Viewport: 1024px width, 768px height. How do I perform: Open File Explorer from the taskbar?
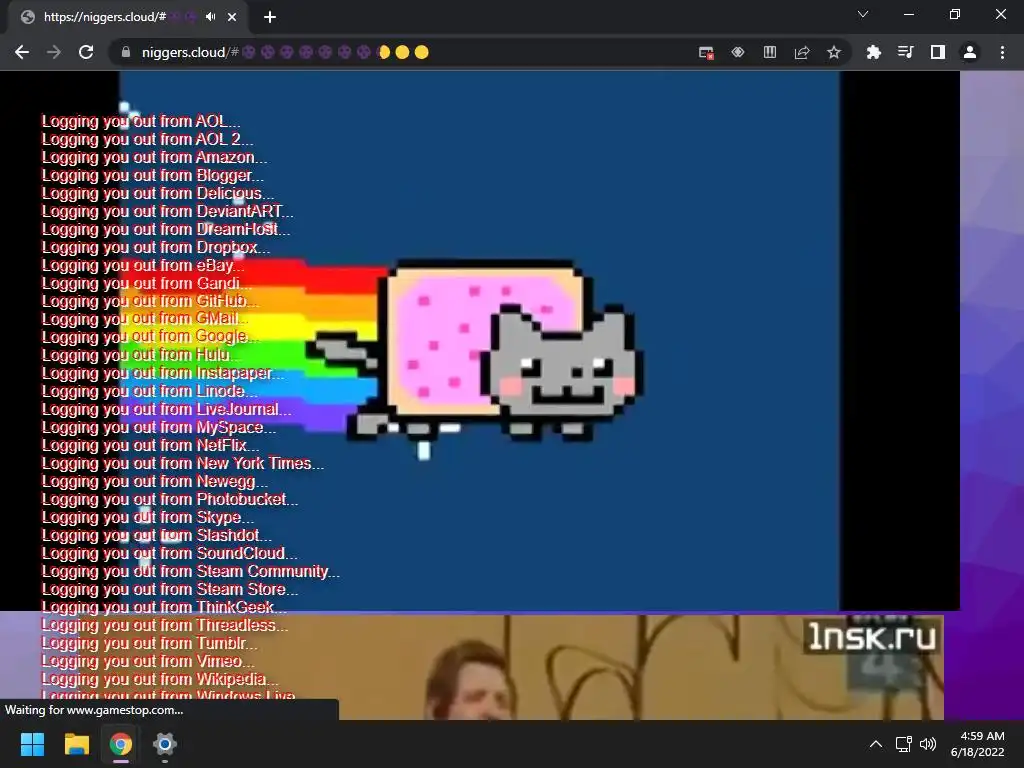[76, 744]
